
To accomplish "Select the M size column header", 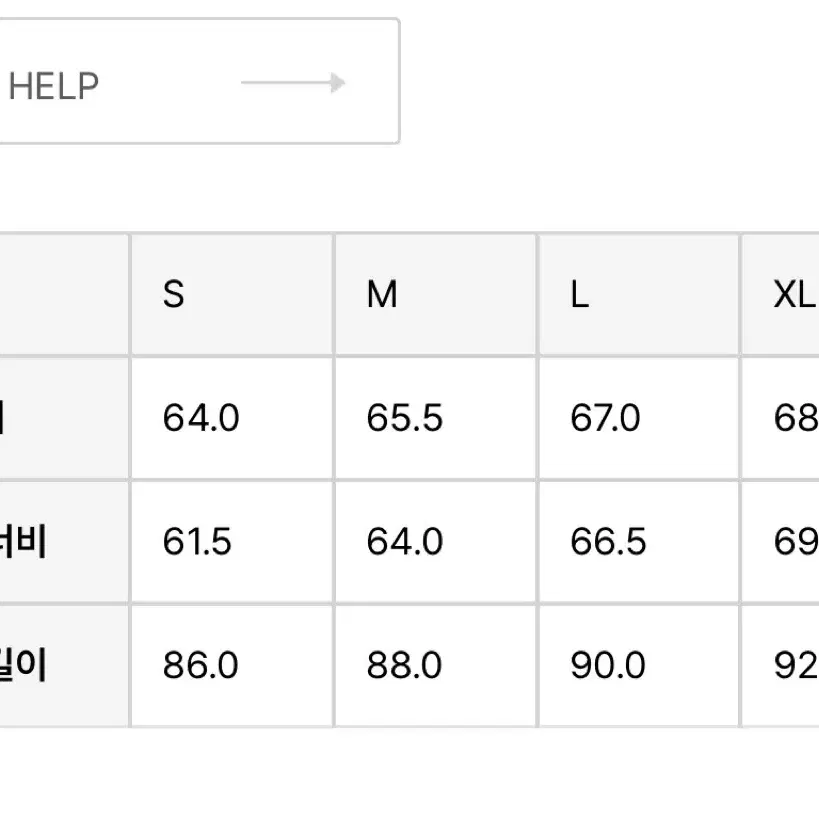I will point(382,294).
